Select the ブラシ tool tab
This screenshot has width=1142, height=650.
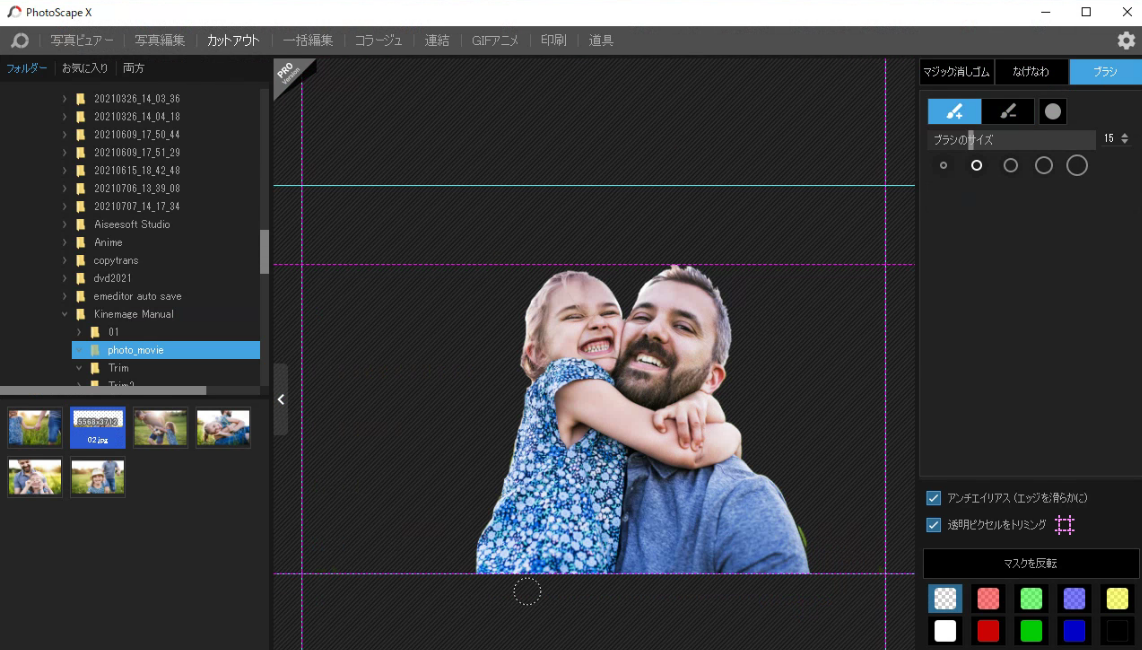1106,71
